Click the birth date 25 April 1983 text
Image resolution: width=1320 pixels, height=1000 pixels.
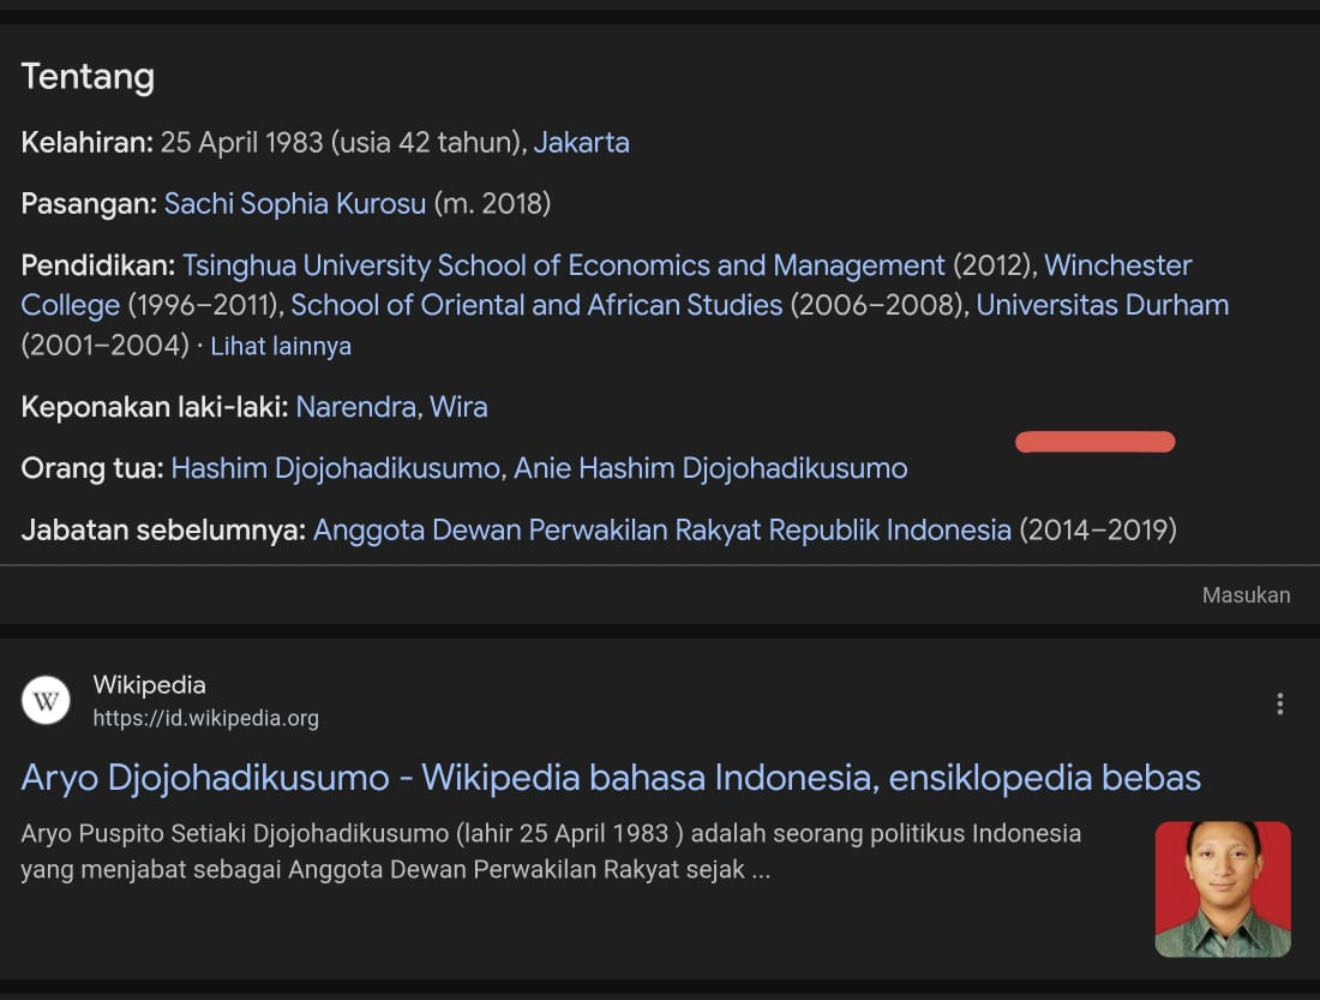click(x=242, y=143)
